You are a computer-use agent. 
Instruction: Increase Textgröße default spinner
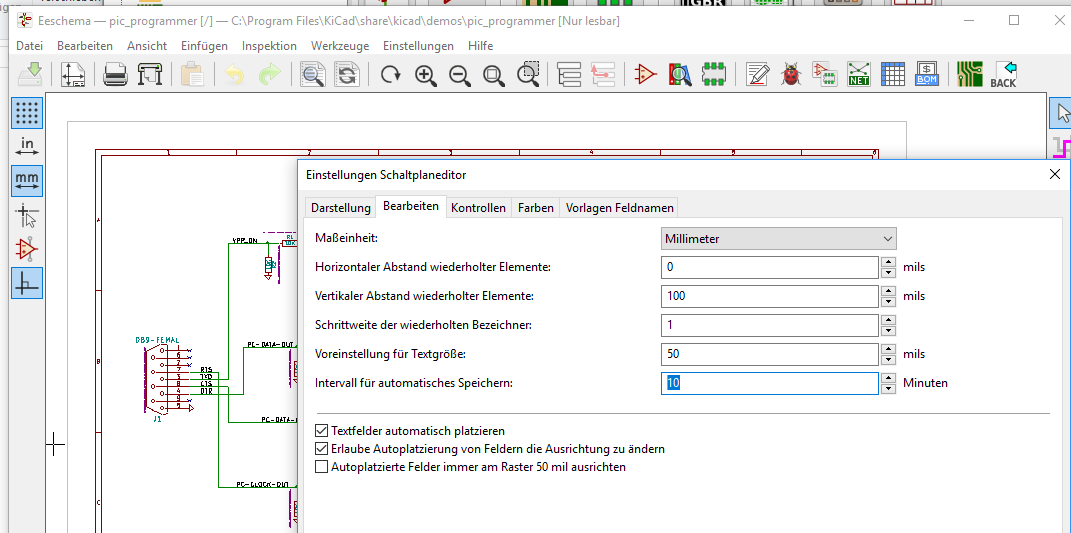888,348
